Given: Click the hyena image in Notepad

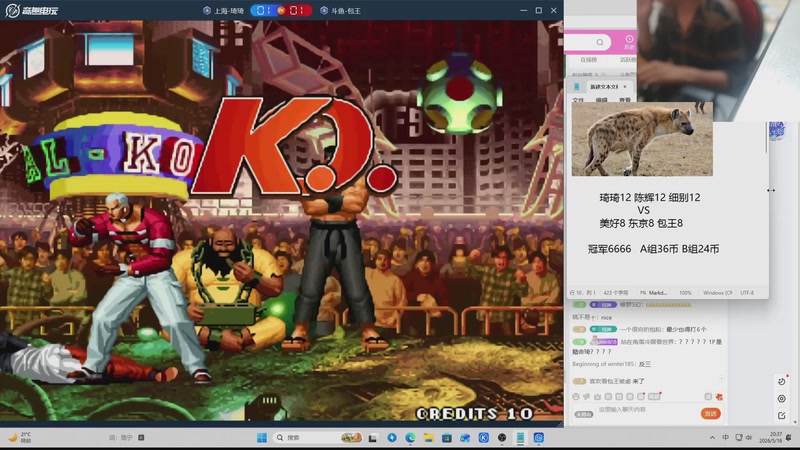Looking at the screenshot, I should tap(642, 139).
